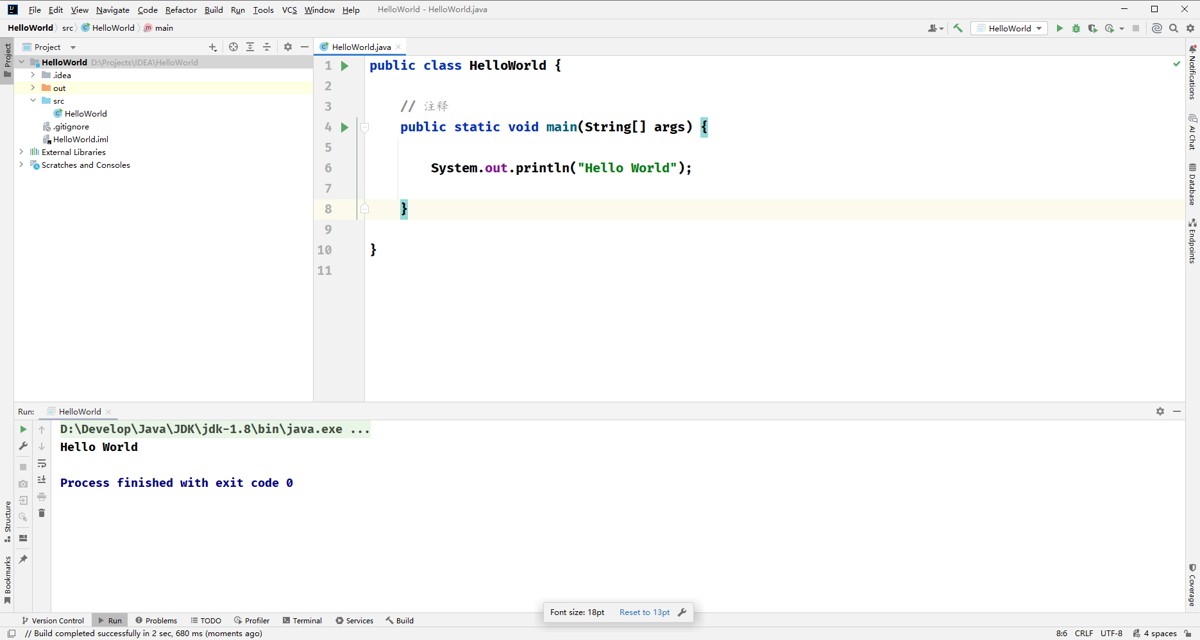Open the Refactor menu
The height and width of the screenshot is (640, 1200).
[x=181, y=10]
